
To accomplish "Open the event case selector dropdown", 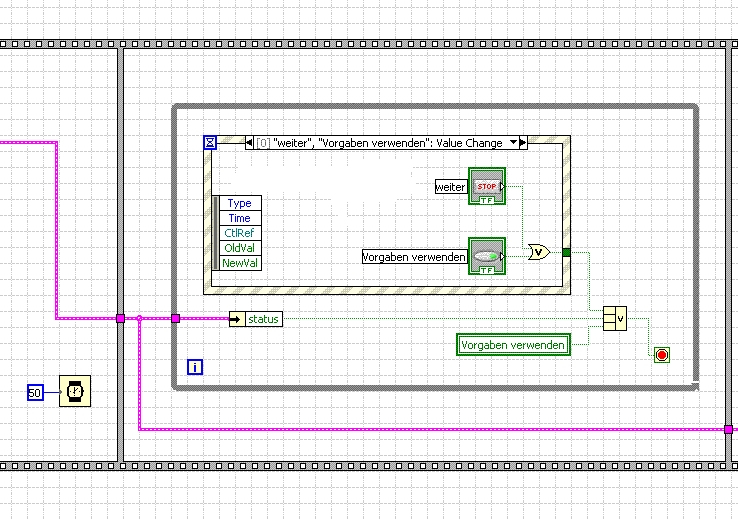I will 513,143.
